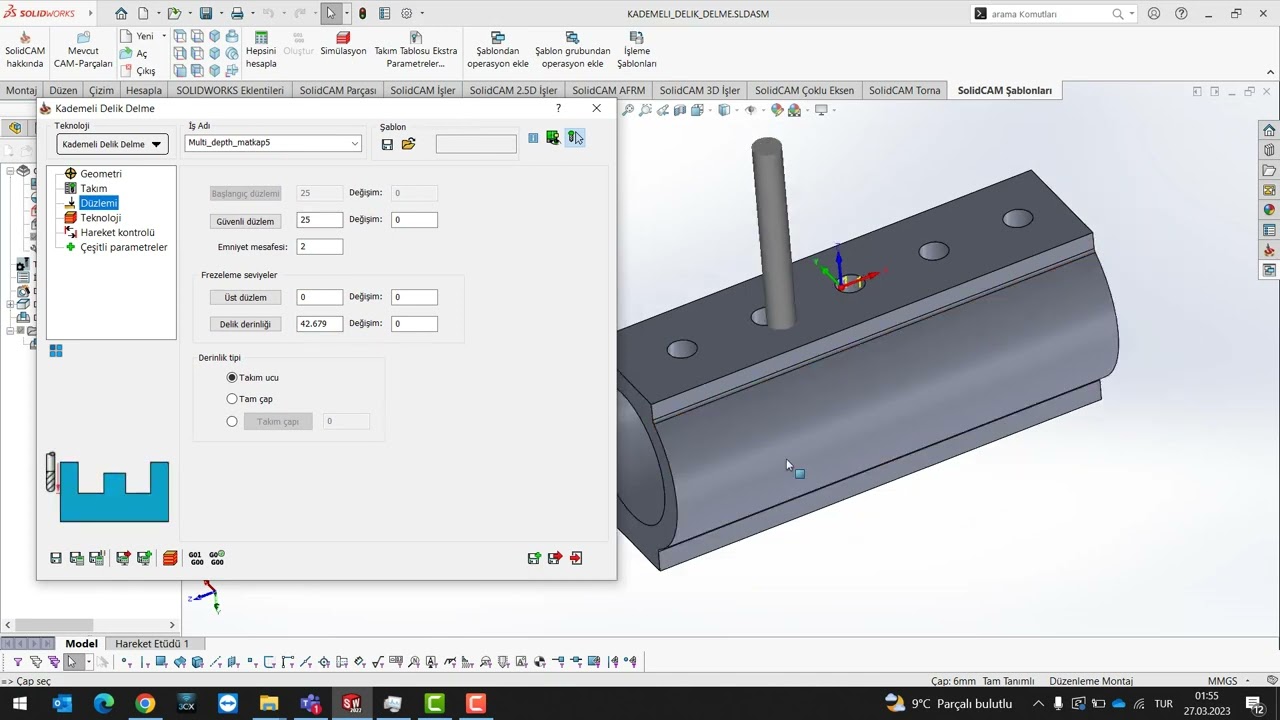
Task: Open Chrome from the taskbar
Action: (145, 703)
